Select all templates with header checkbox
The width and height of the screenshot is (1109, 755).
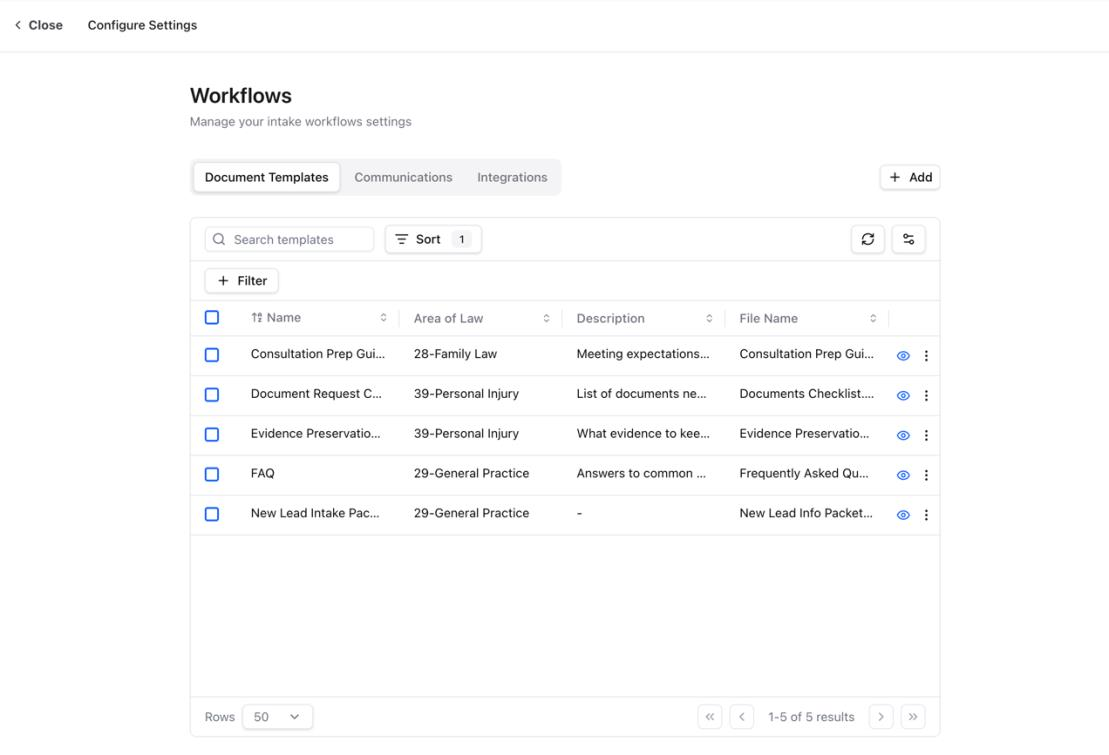point(211,318)
